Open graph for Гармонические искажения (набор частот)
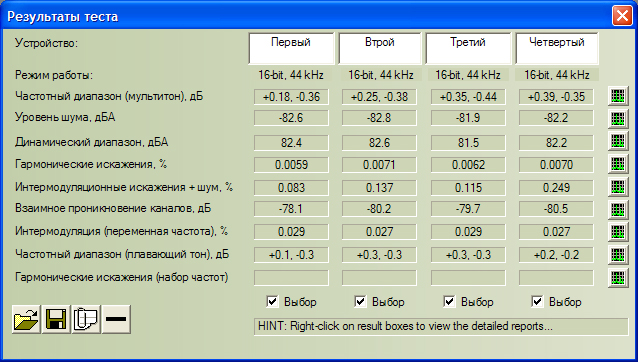This screenshot has width=638, height=362. point(618,277)
